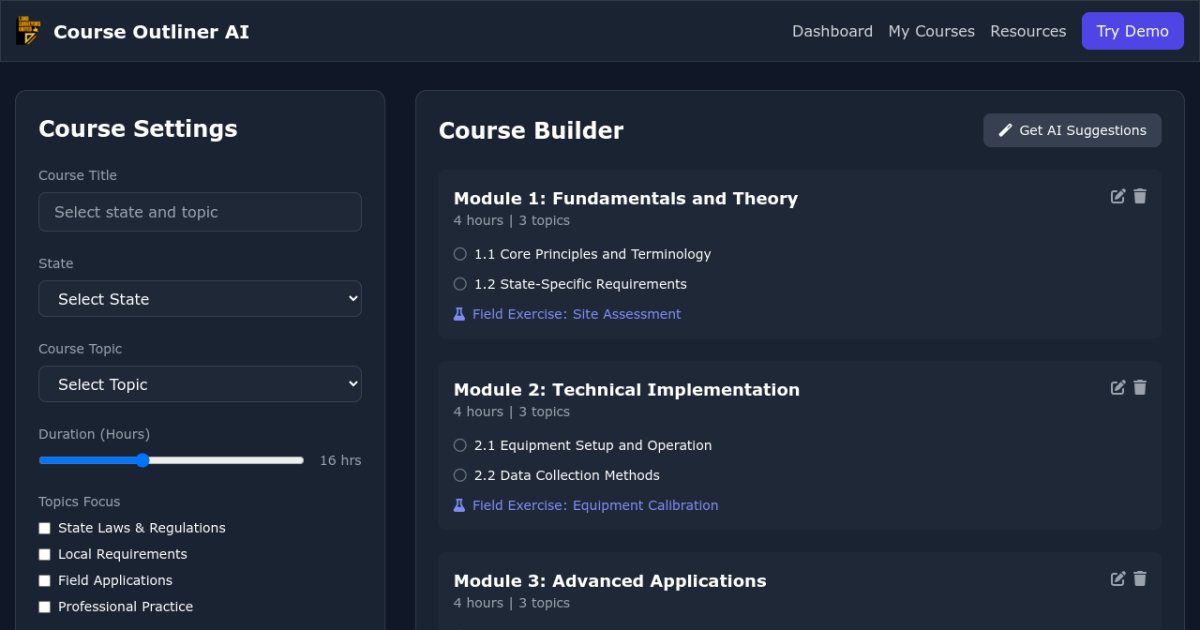This screenshot has height=630, width=1200.
Task: Edit Module 1: Fundamentals and Theory
Action: [1118, 196]
